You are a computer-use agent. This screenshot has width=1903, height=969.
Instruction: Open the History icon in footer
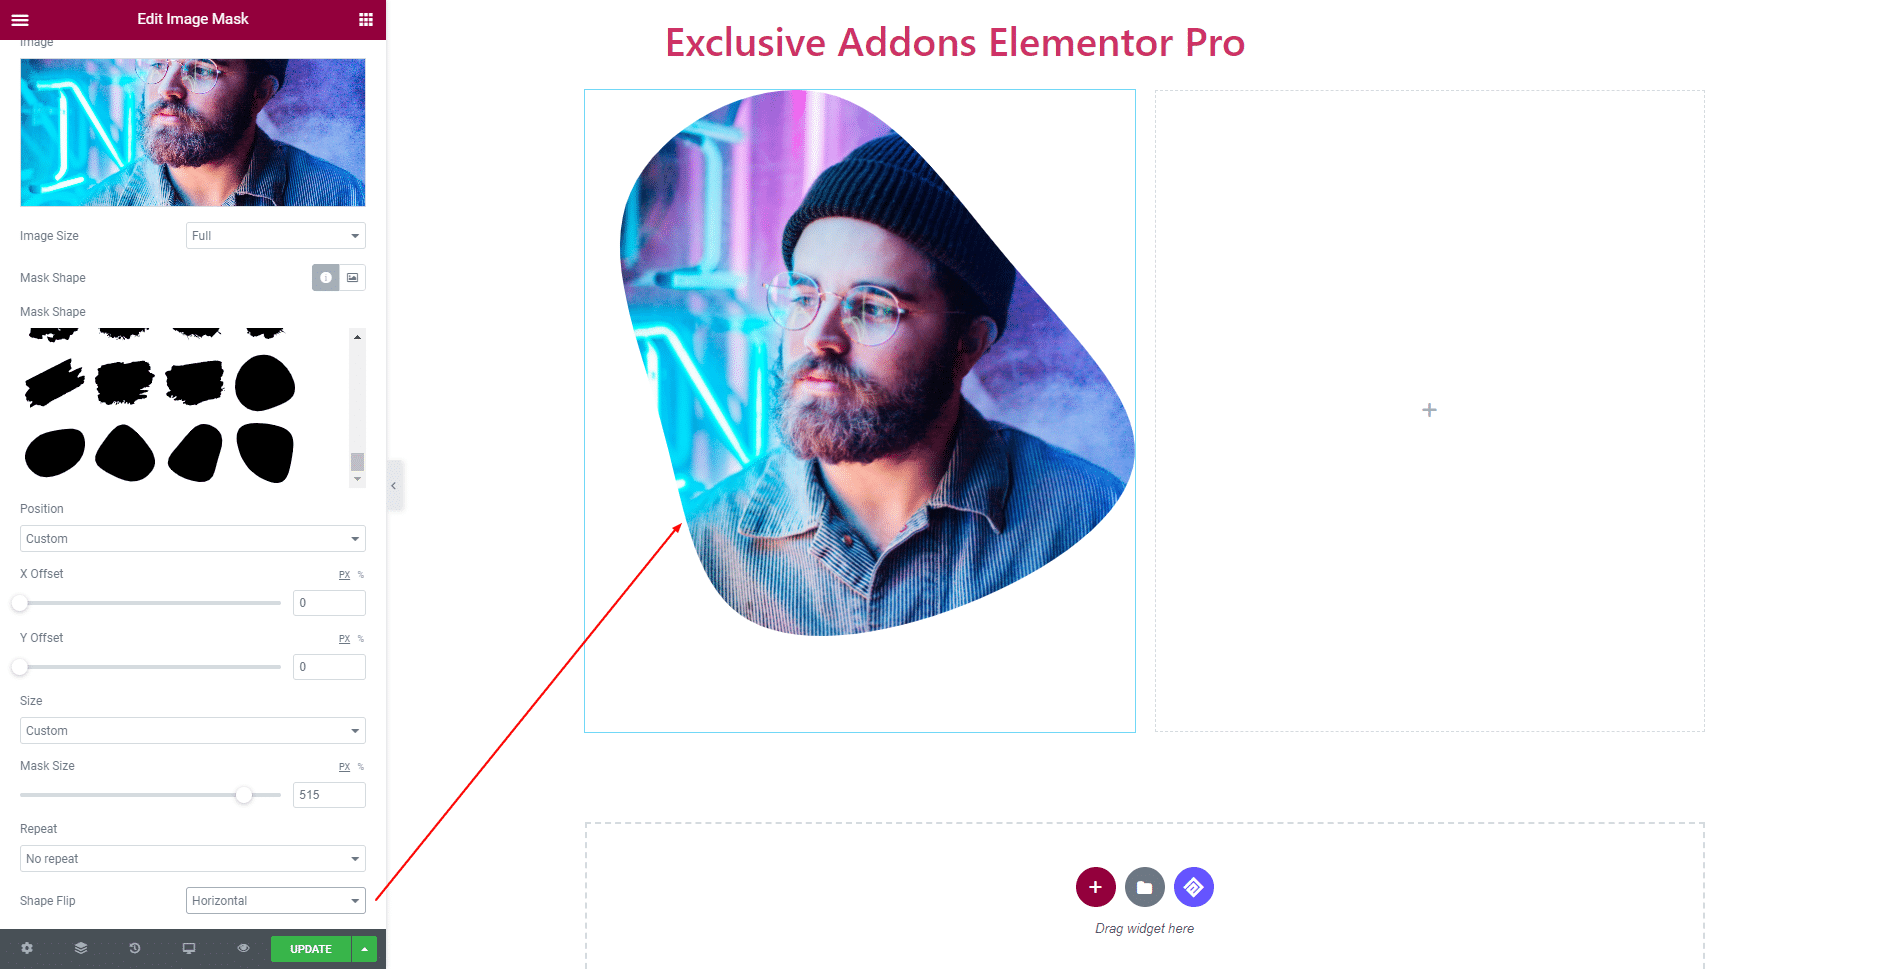(135, 948)
